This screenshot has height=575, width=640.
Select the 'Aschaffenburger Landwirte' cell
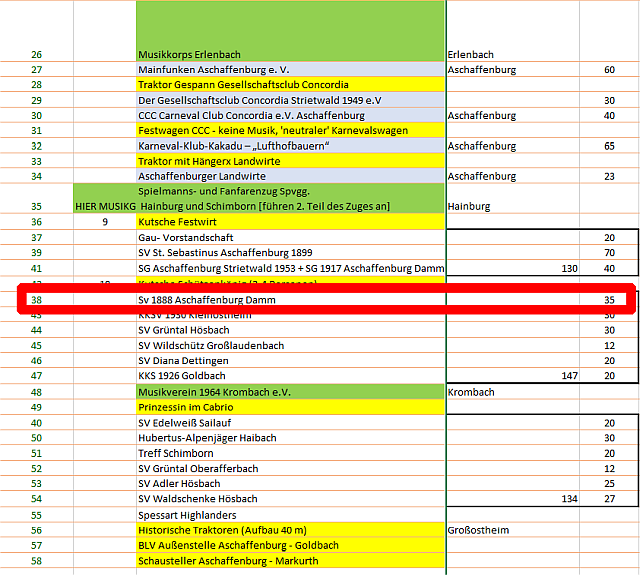pyautogui.click(x=290, y=176)
